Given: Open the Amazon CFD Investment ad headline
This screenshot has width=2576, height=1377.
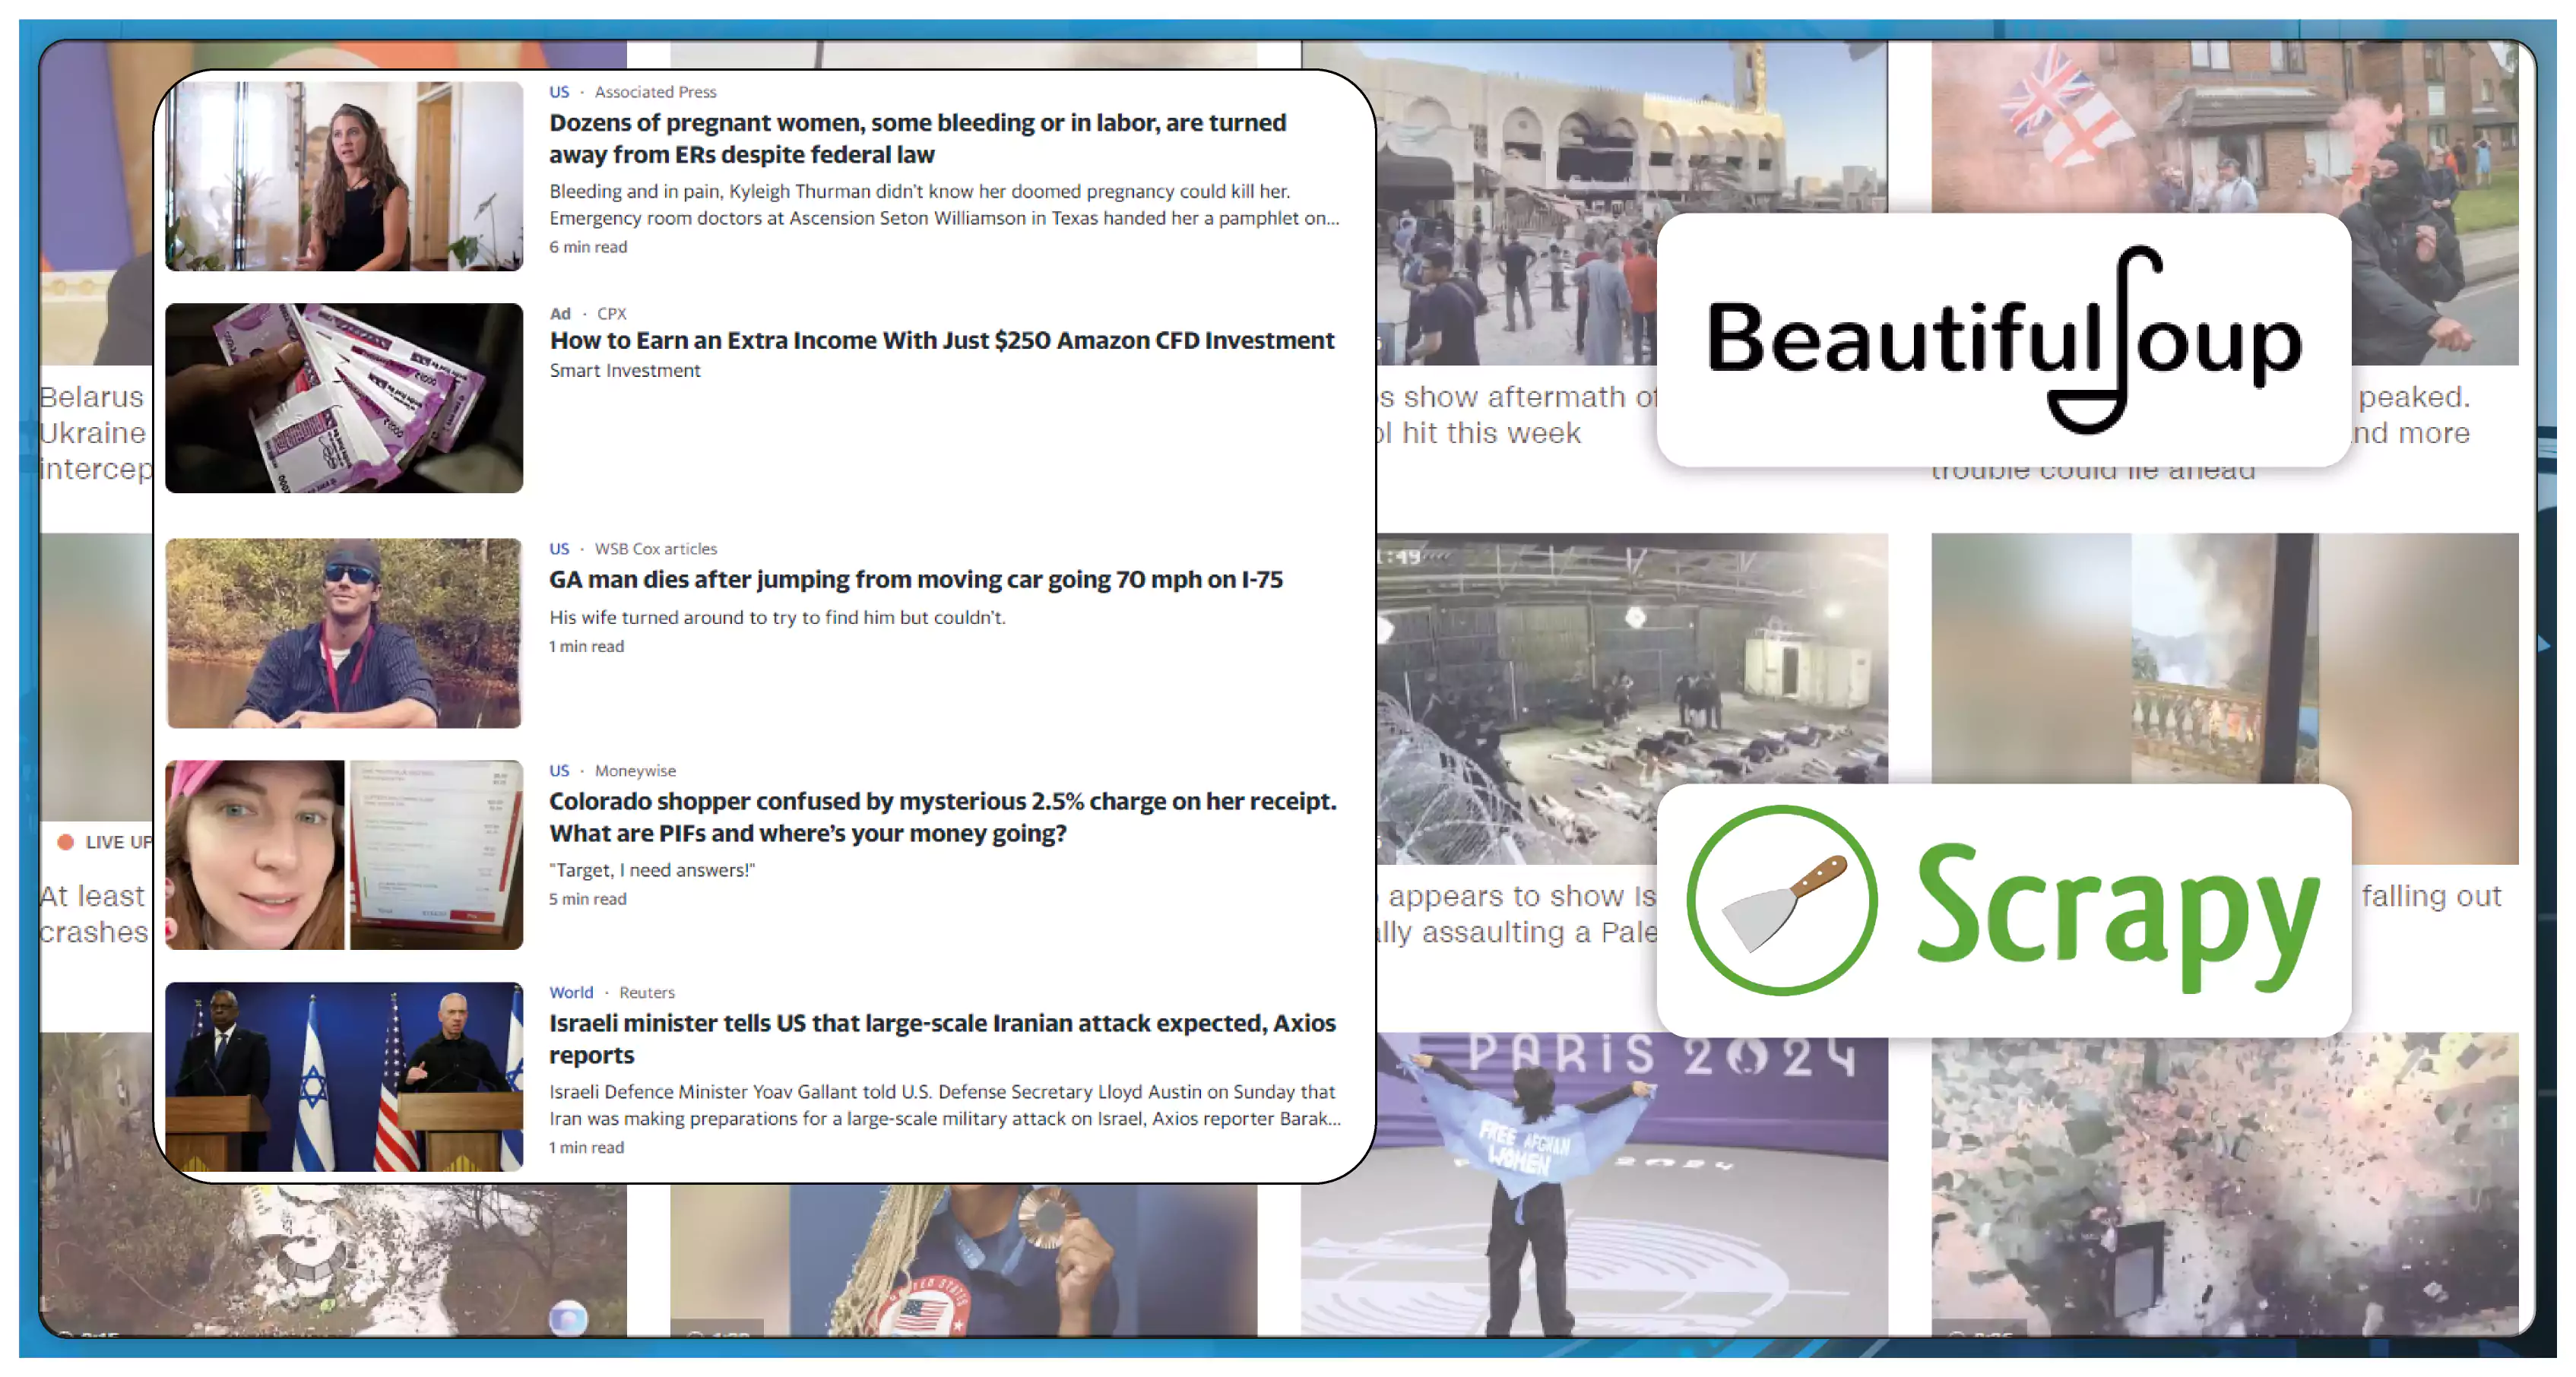Looking at the screenshot, I should click(x=942, y=340).
